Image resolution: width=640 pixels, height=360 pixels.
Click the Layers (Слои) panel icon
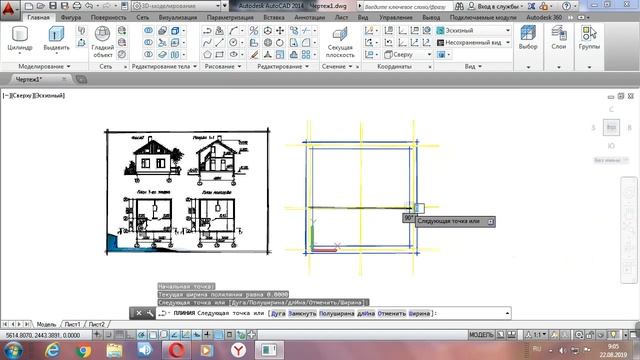559,38
